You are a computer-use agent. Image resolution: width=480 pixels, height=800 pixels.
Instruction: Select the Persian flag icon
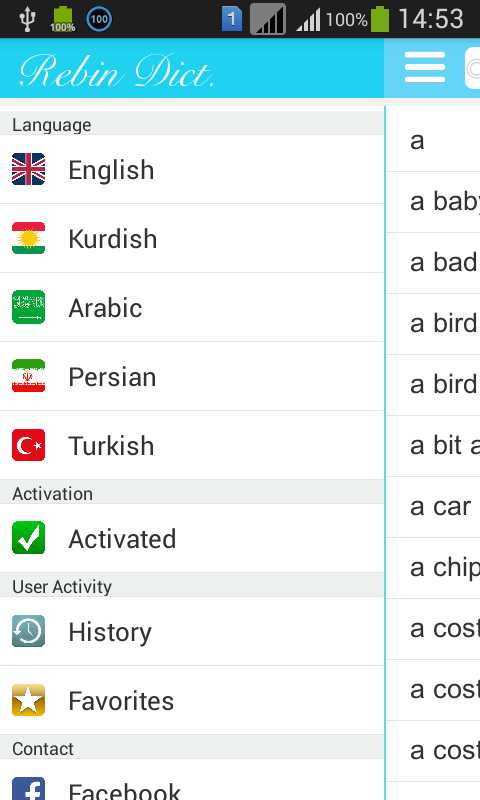29,376
